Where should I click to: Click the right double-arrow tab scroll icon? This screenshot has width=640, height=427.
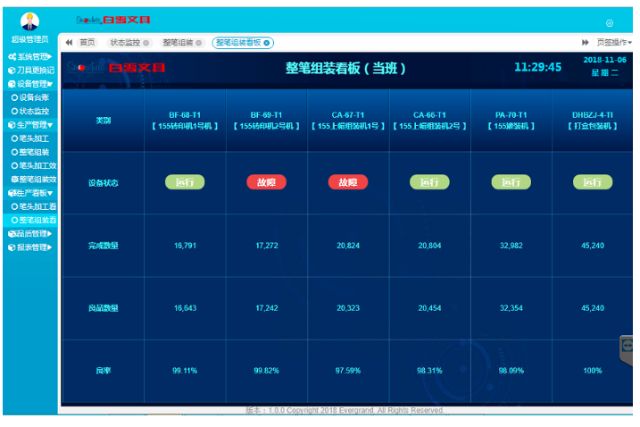(x=585, y=43)
